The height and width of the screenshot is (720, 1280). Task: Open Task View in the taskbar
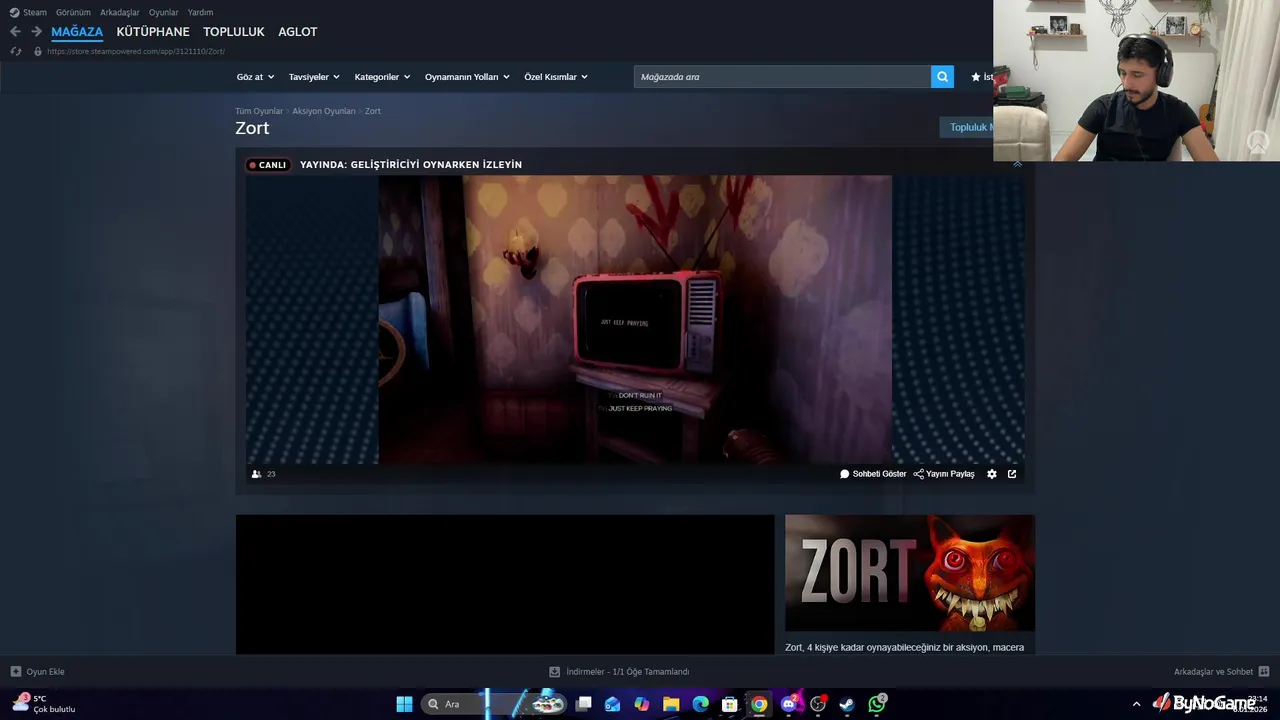point(584,704)
